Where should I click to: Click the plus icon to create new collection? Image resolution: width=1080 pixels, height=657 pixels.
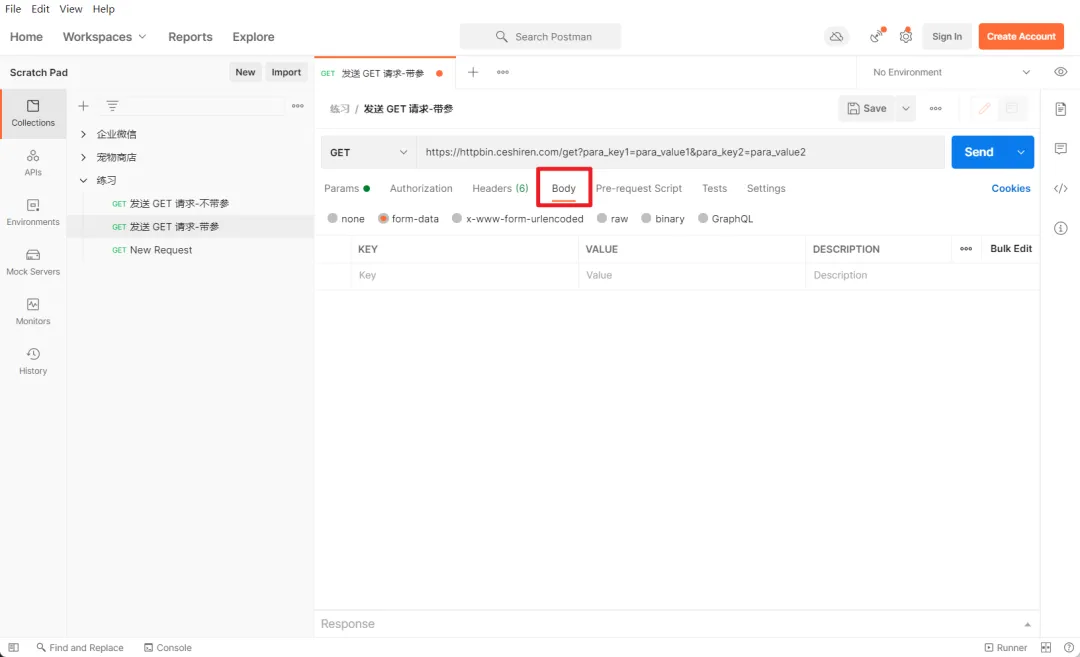(83, 106)
